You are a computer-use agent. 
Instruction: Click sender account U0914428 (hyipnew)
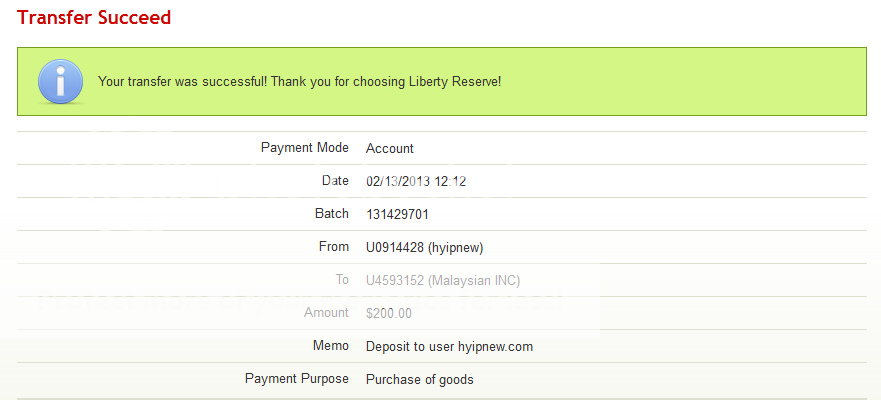click(424, 248)
